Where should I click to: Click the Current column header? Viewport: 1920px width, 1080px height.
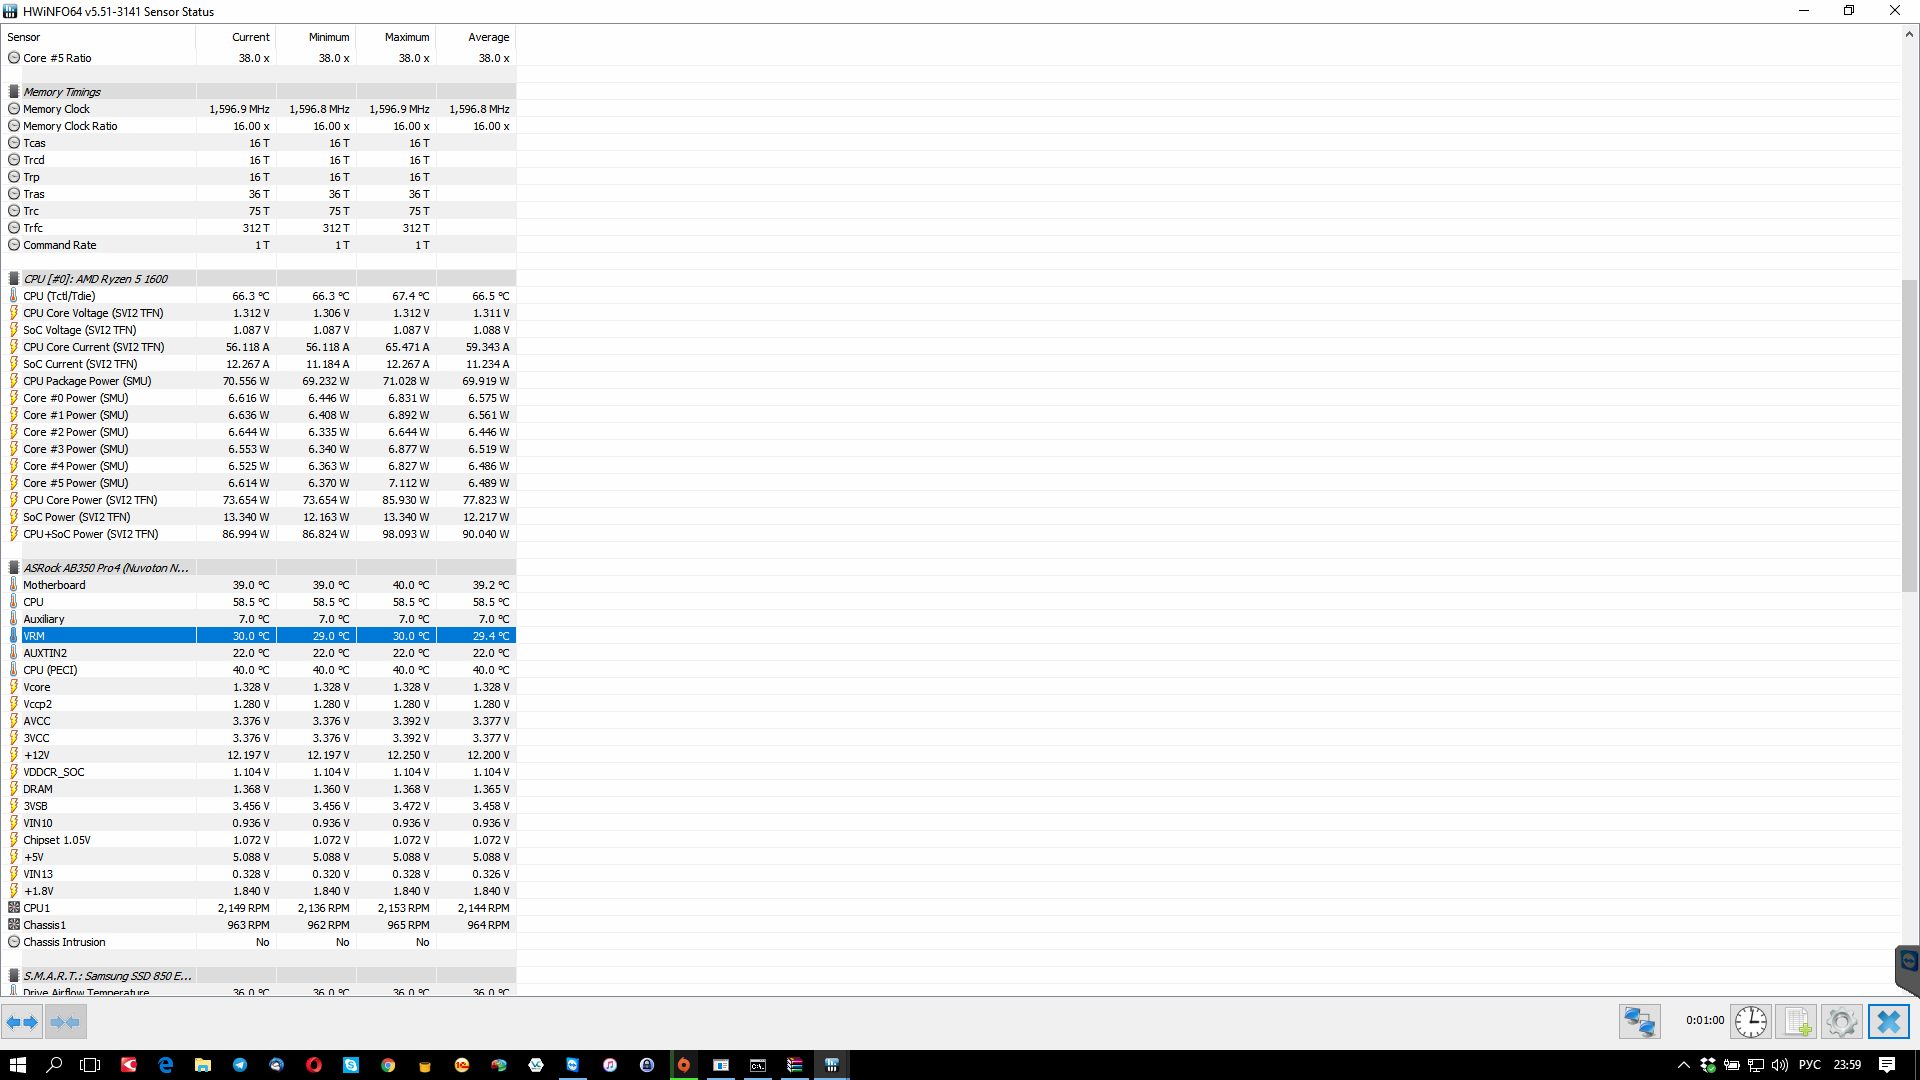tap(250, 37)
